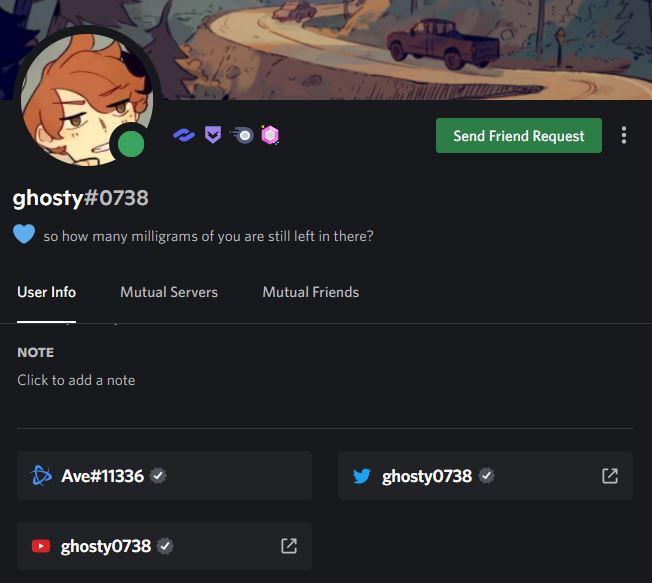Click the Twitter bird icon
Screen dimensions: 652x583
point(362,476)
